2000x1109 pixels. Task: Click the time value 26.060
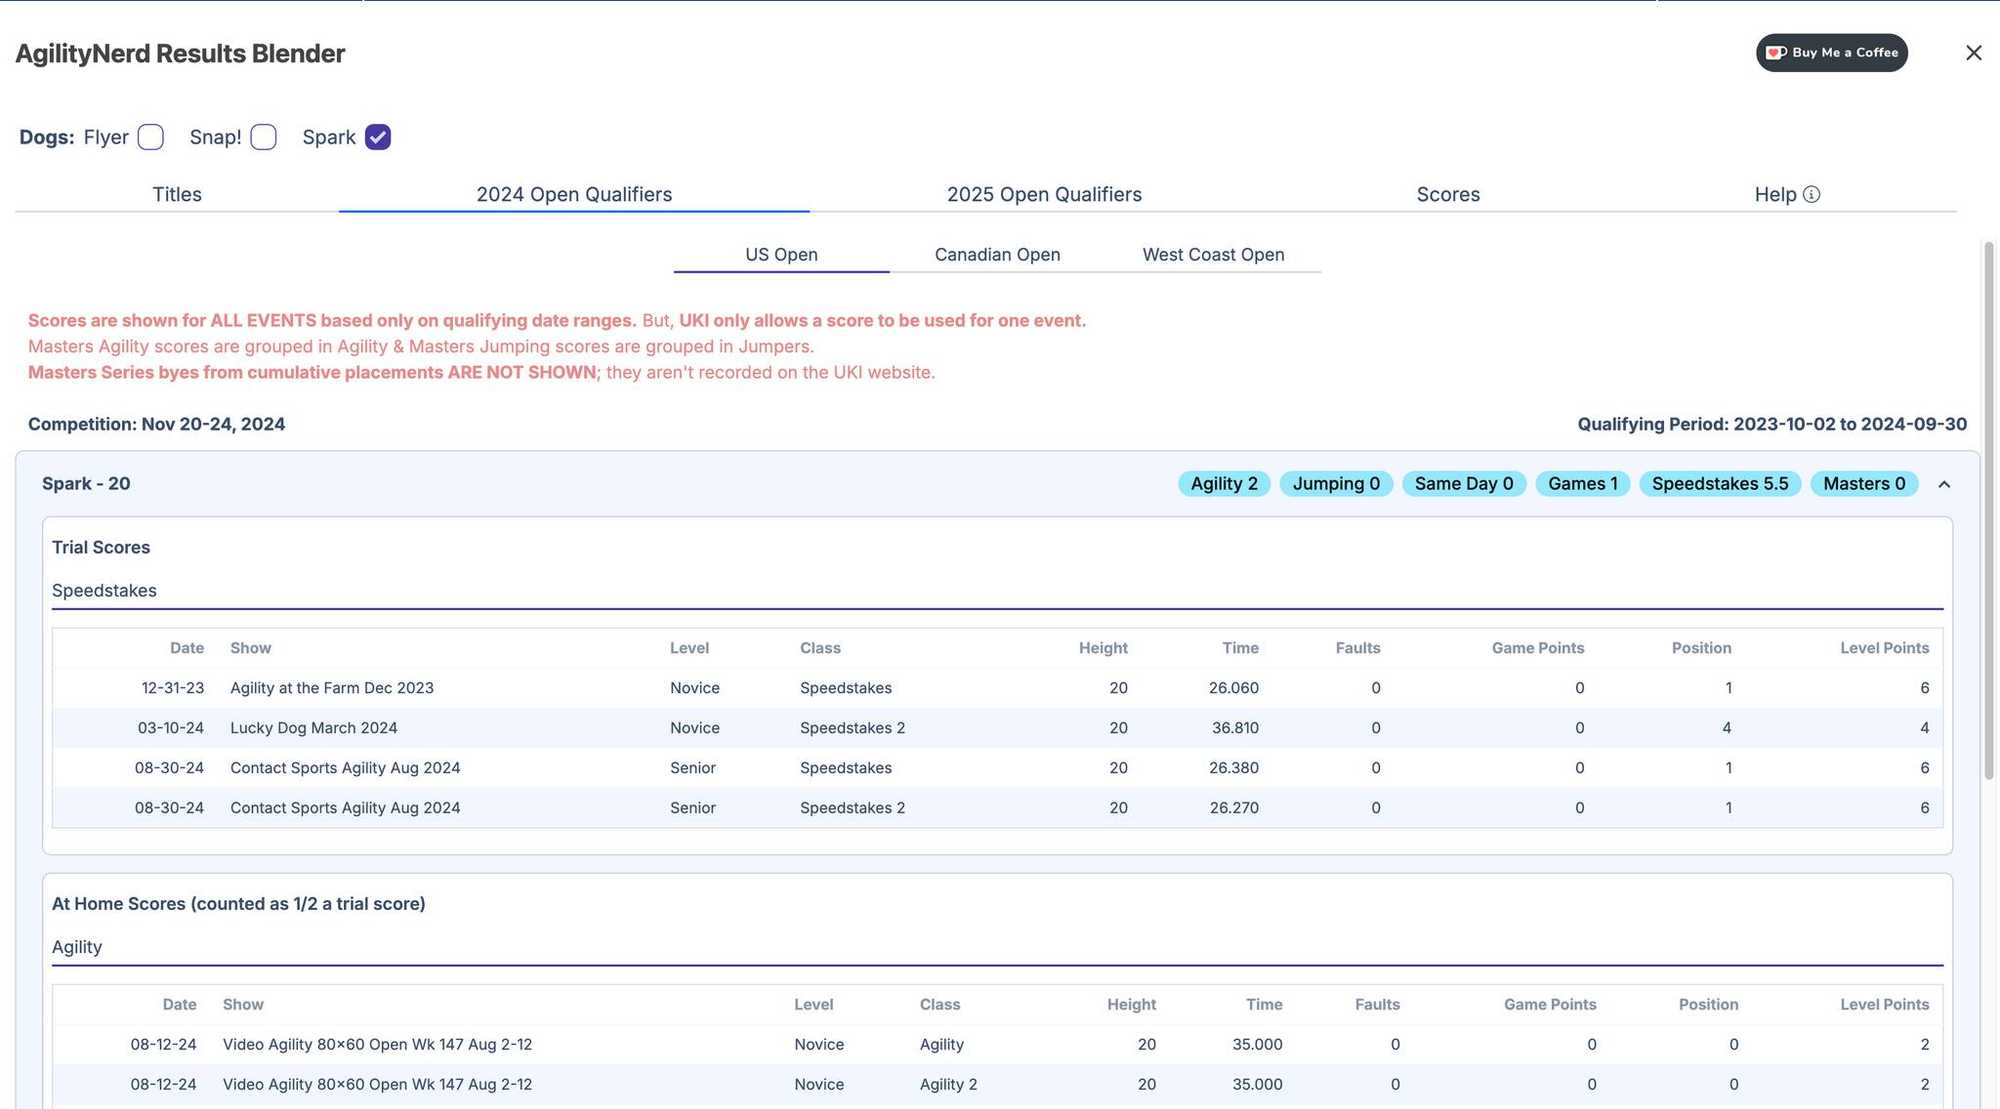[1234, 688]
